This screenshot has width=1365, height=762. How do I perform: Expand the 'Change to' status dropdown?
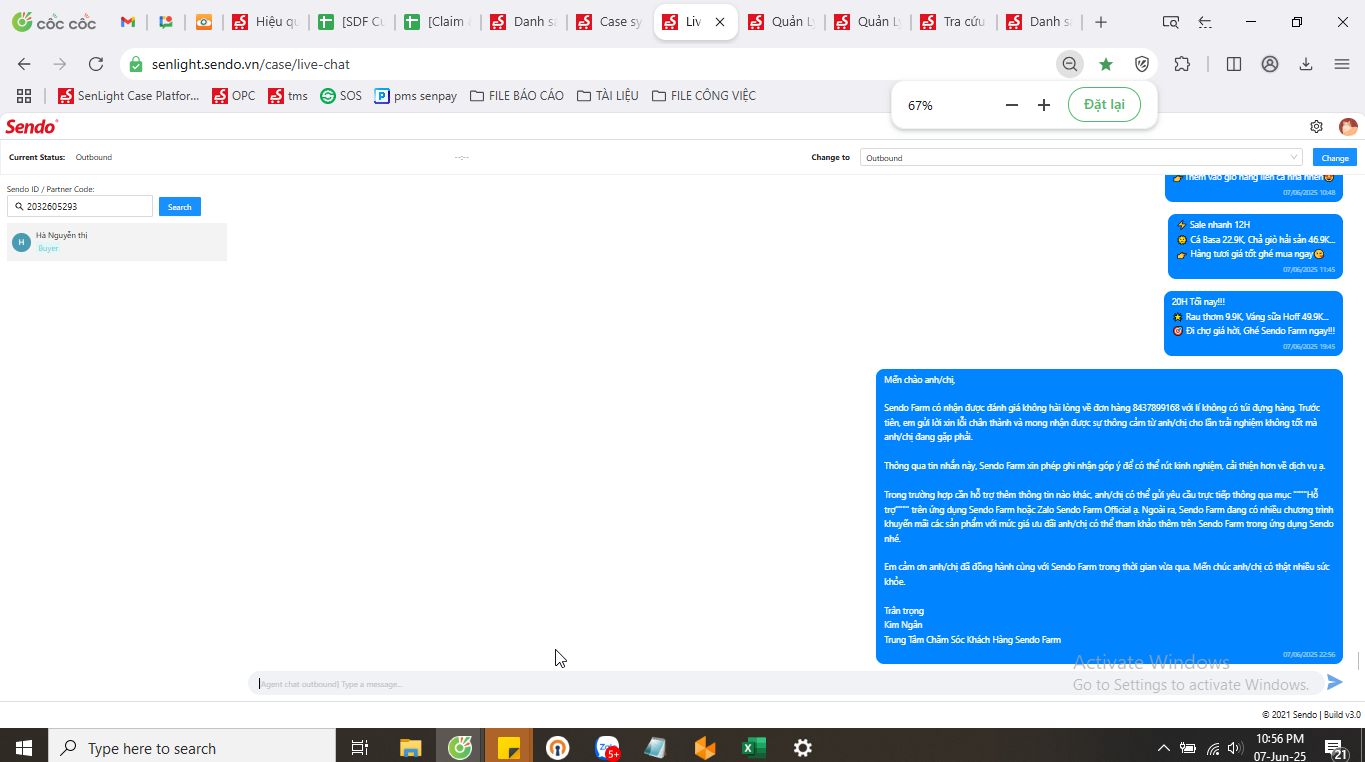click(x=1081, y=158)
